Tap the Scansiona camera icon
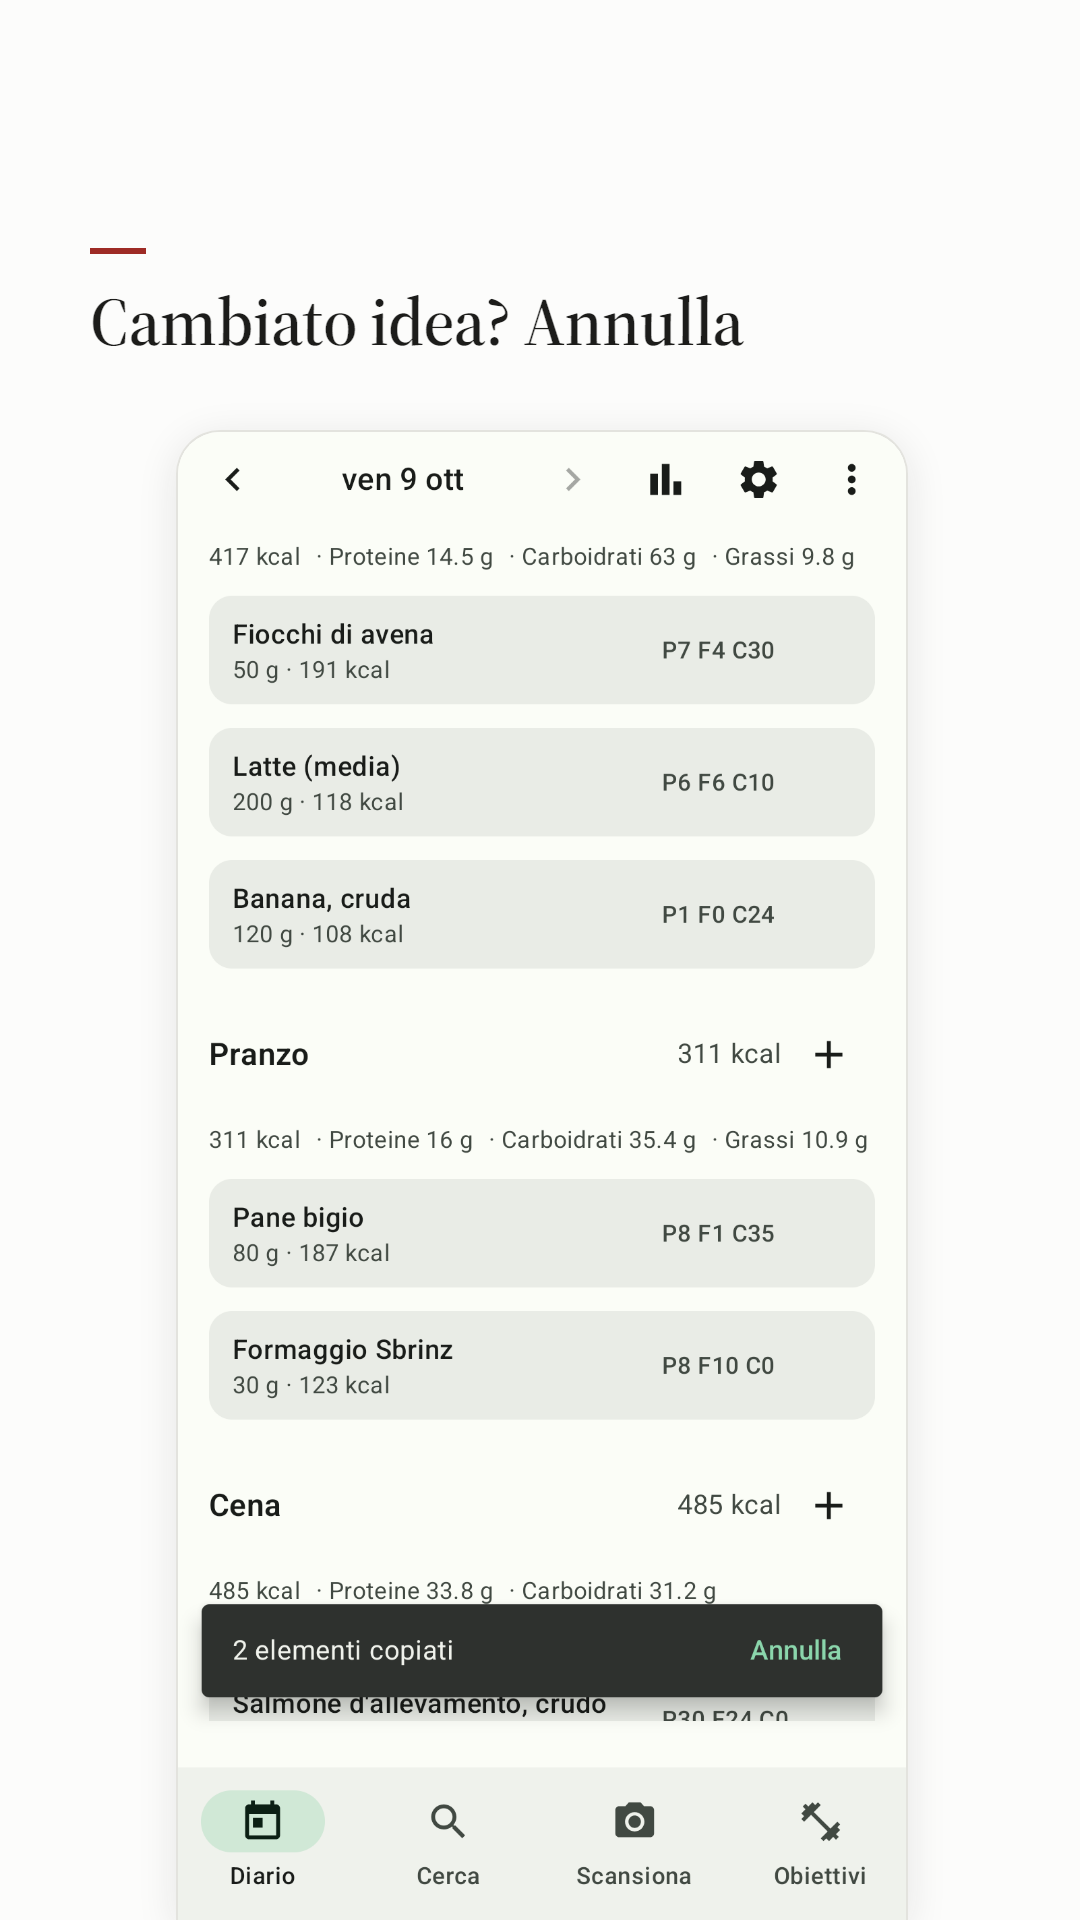 (x=634, y=1821)
